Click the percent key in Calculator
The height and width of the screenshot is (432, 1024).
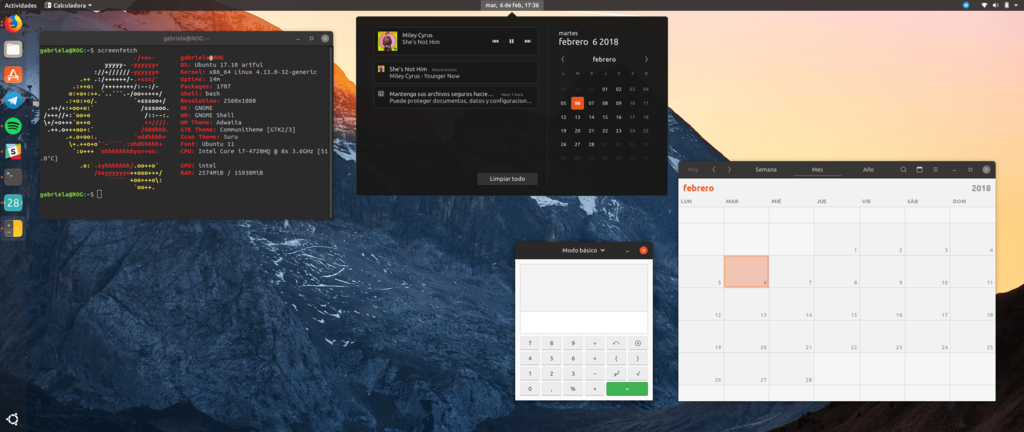573,389
